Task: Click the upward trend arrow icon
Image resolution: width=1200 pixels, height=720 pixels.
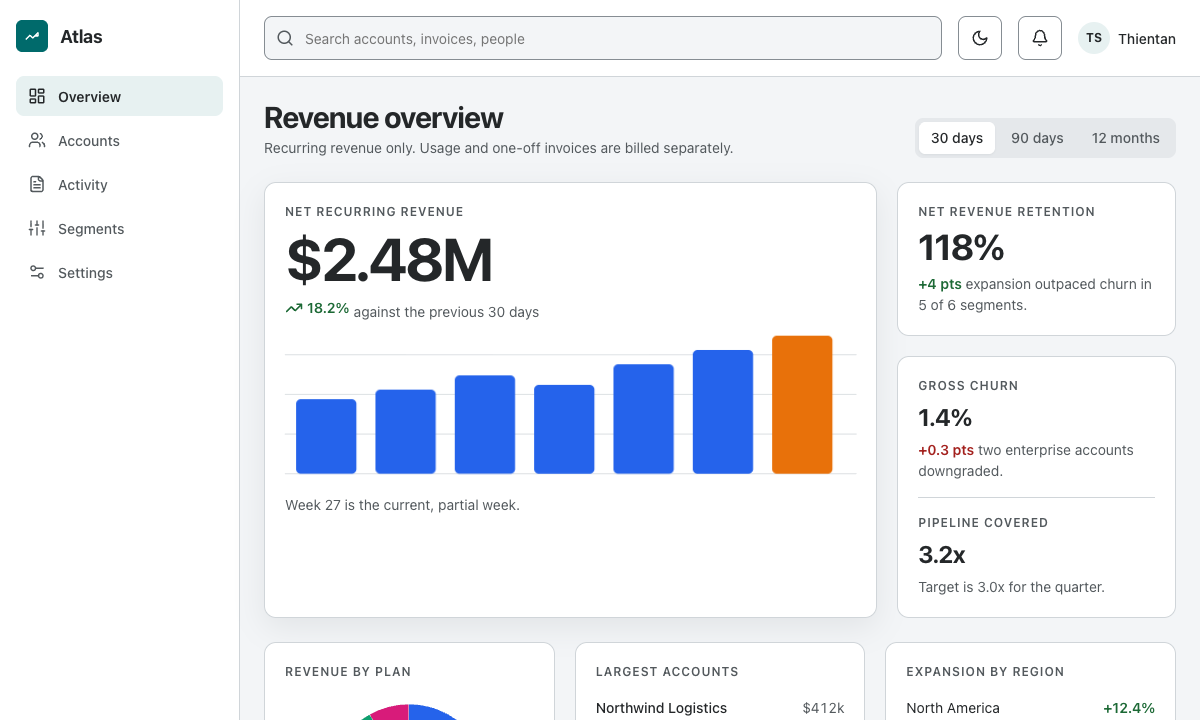Action: [x=294, y=309]
